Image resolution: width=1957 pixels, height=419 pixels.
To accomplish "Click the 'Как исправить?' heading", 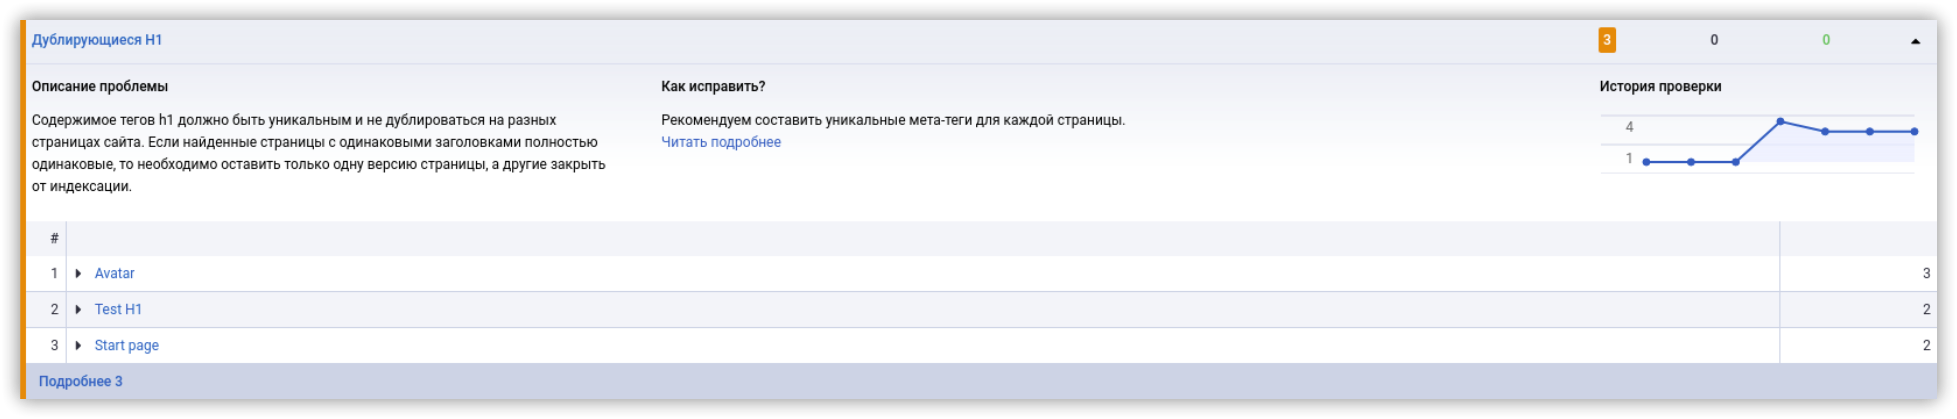I will pyautogui.click(x=713, y=86).
